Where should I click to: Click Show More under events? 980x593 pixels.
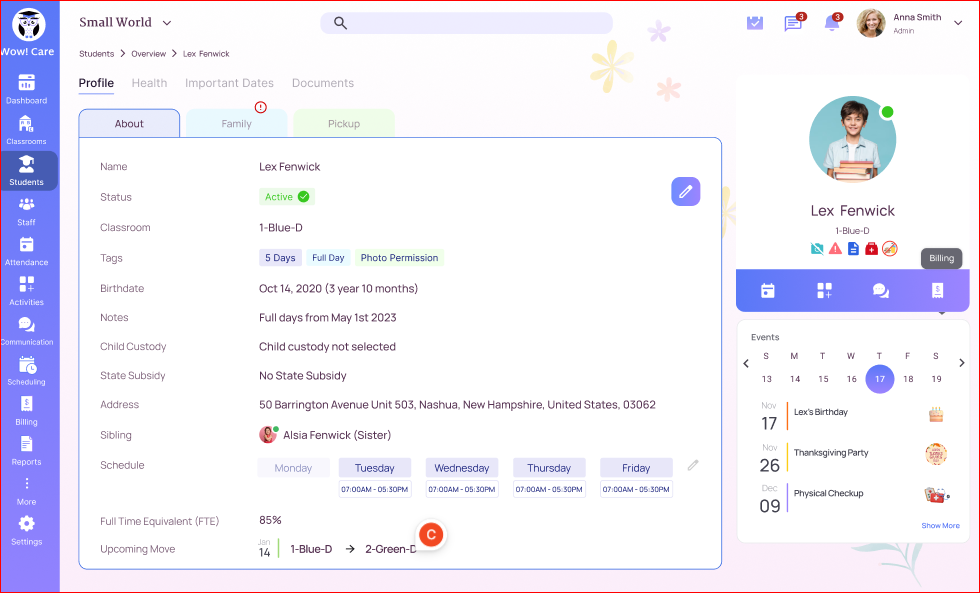(x=940, y=525)
